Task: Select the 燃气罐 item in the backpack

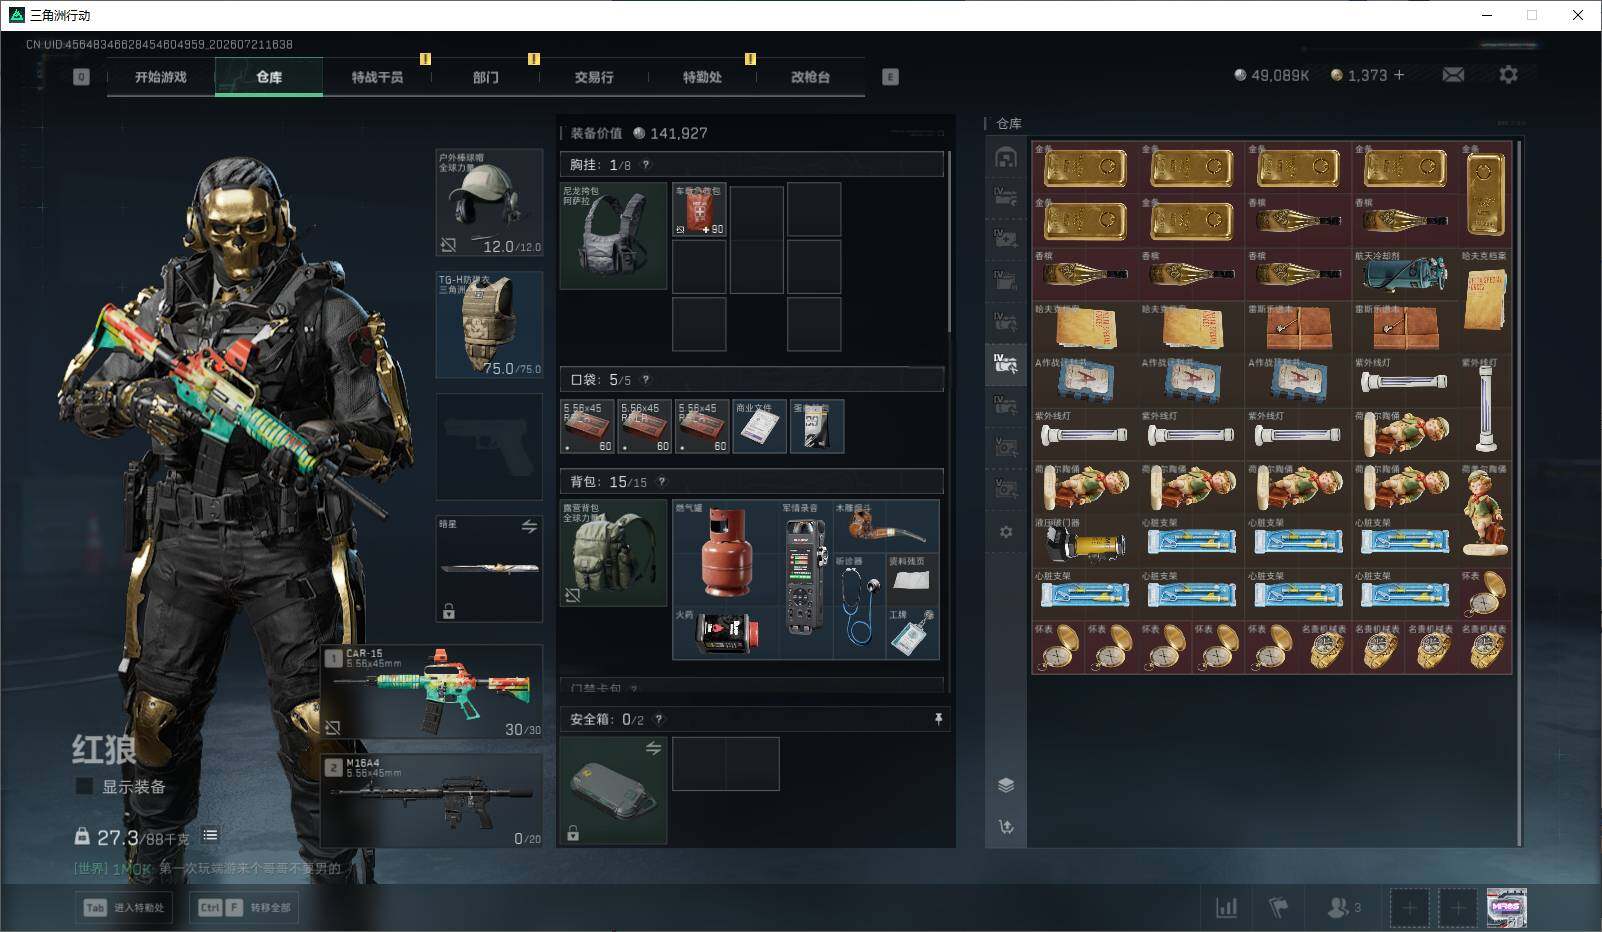Action: coord(727,553)
